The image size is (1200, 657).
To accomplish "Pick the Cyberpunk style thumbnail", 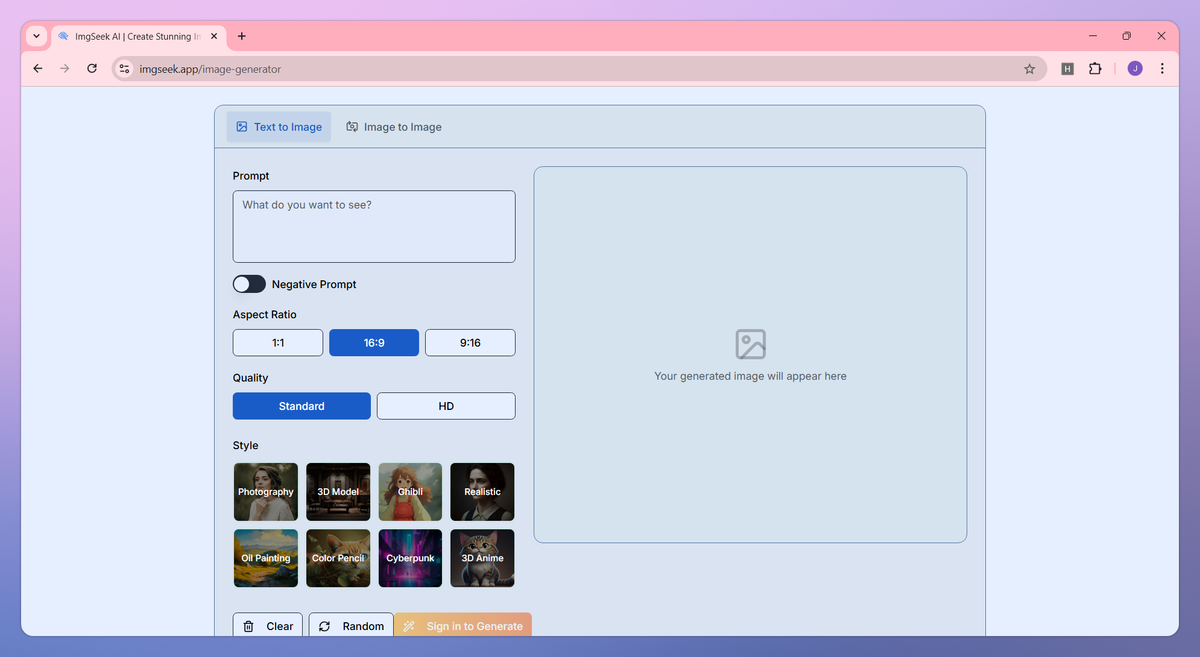I will click(x=410, y=558).
